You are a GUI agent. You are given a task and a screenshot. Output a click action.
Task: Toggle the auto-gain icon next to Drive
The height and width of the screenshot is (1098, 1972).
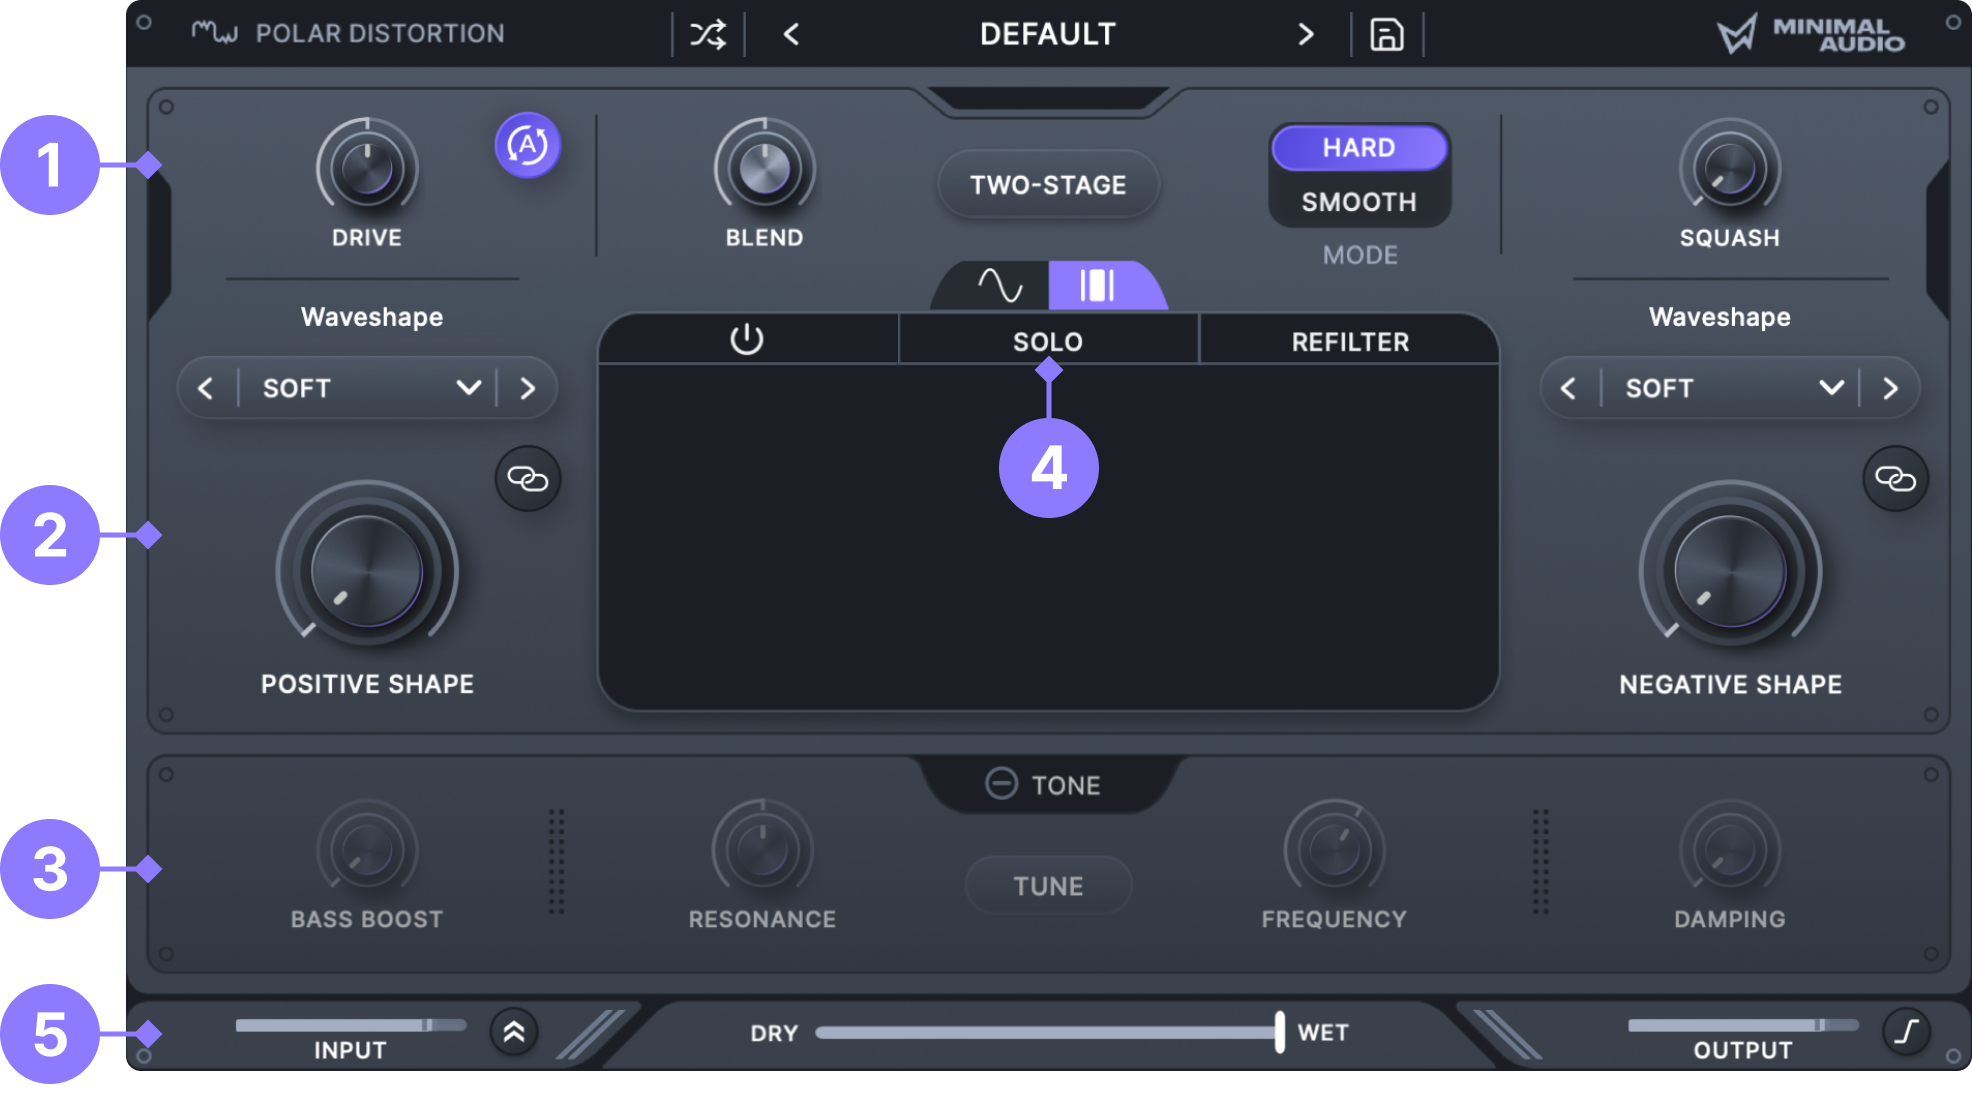click(x=527, y=146)
